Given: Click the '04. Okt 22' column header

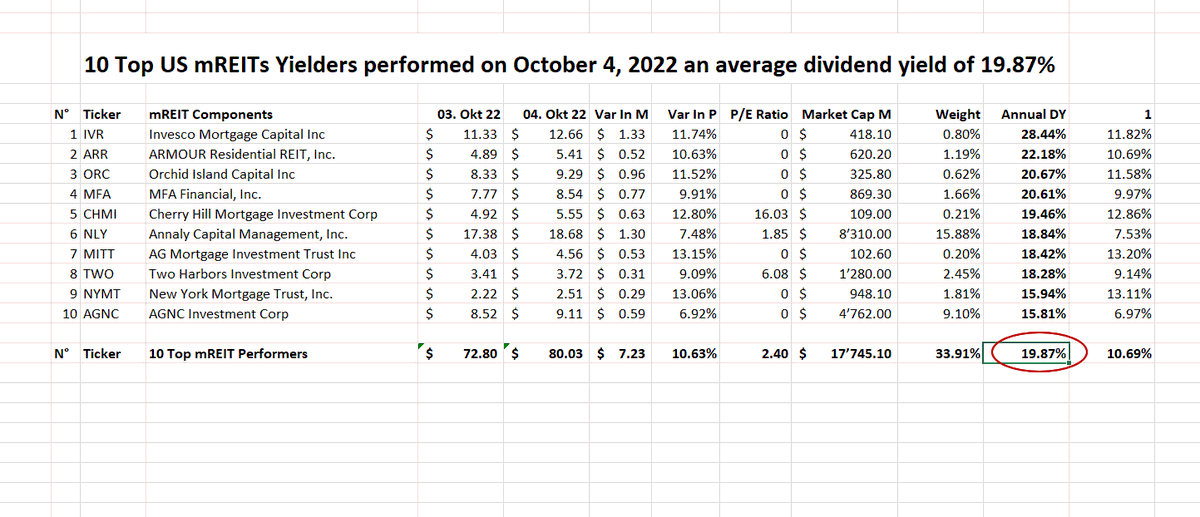Looking at the screenshot, I should [x=554, y=115].
